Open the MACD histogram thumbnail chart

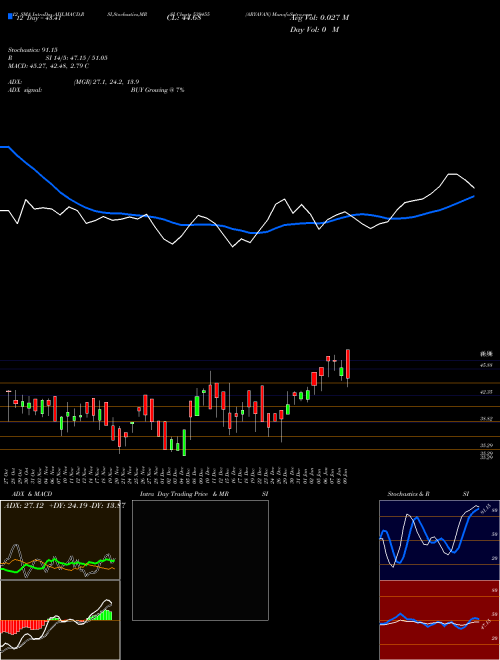click(60, 620)
